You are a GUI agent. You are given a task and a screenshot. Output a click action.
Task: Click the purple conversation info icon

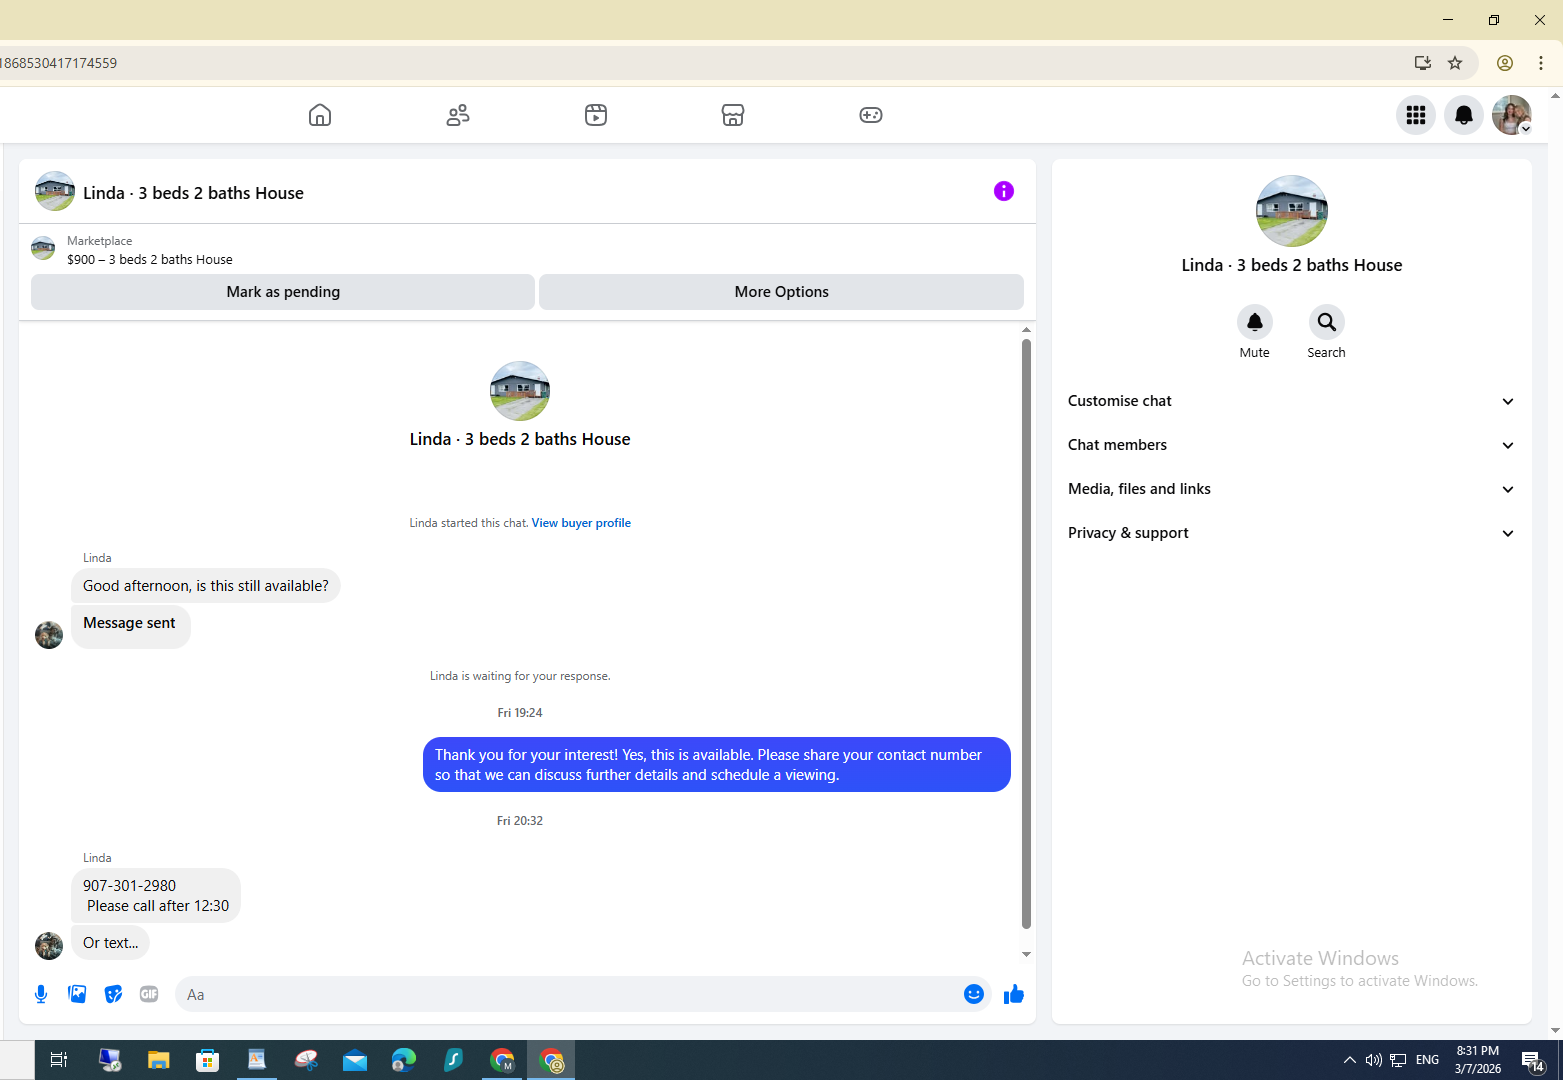tap(1004, 191)
